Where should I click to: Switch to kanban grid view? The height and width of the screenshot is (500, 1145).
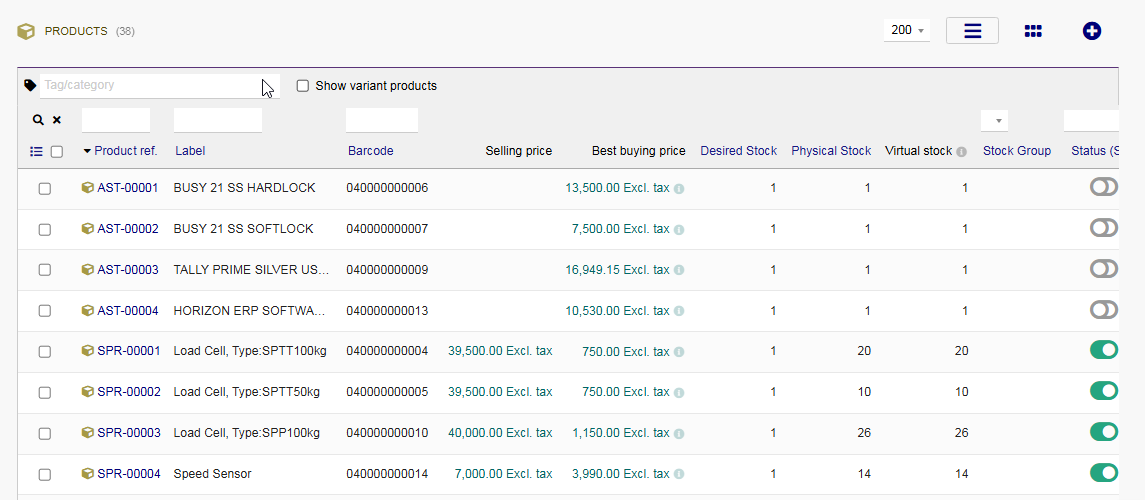coord(1033,31)
